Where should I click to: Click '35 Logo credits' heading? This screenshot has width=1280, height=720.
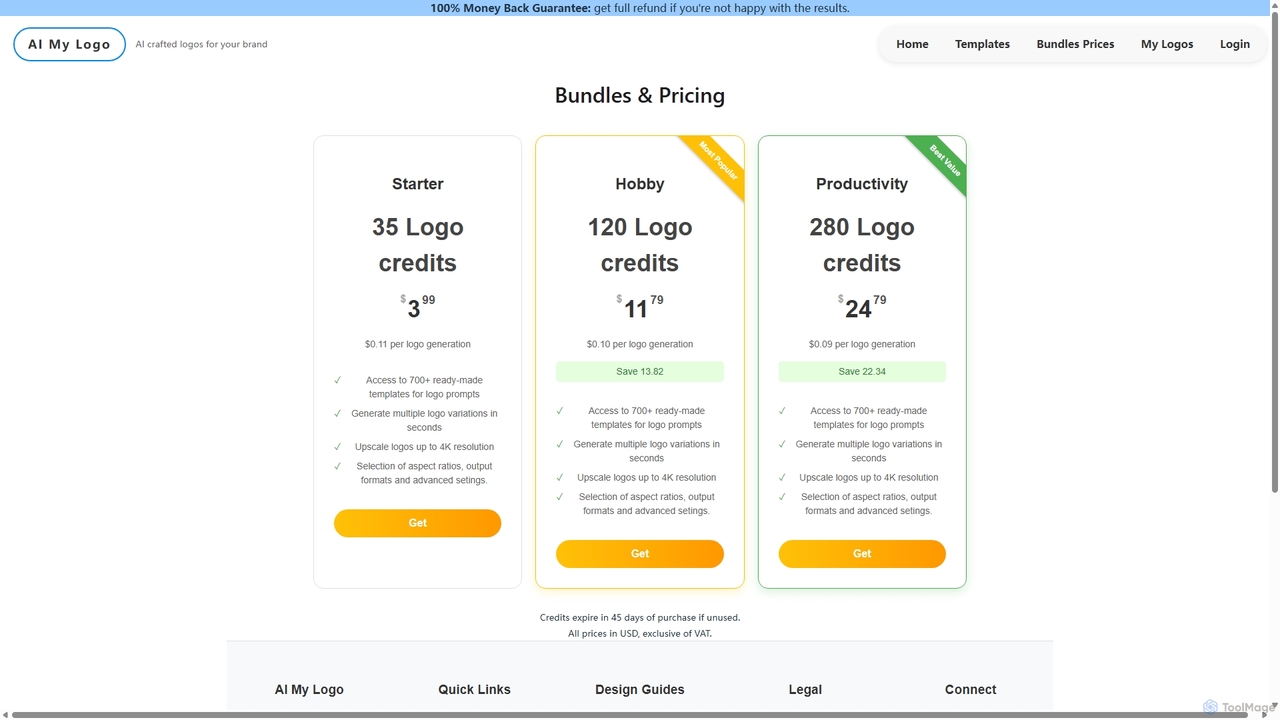(x=417, y=245)
